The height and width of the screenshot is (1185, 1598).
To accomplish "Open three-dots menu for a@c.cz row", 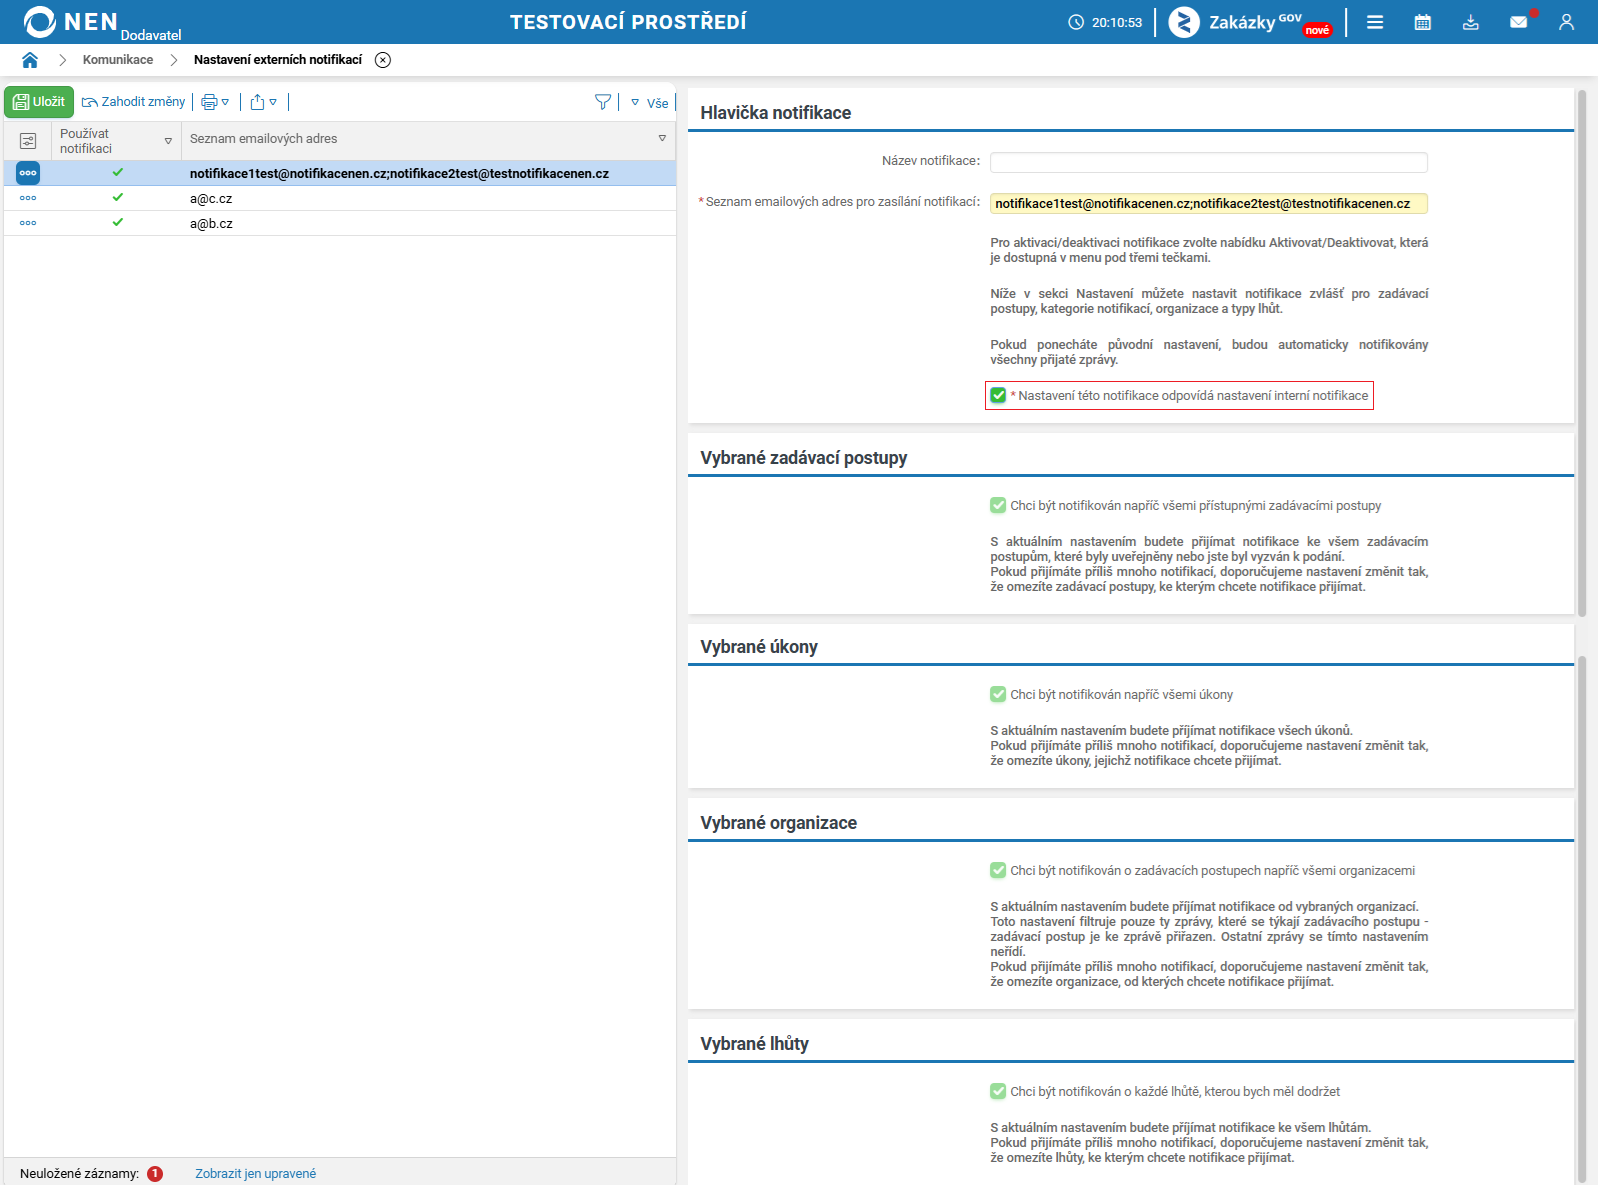I will [28, 198].
